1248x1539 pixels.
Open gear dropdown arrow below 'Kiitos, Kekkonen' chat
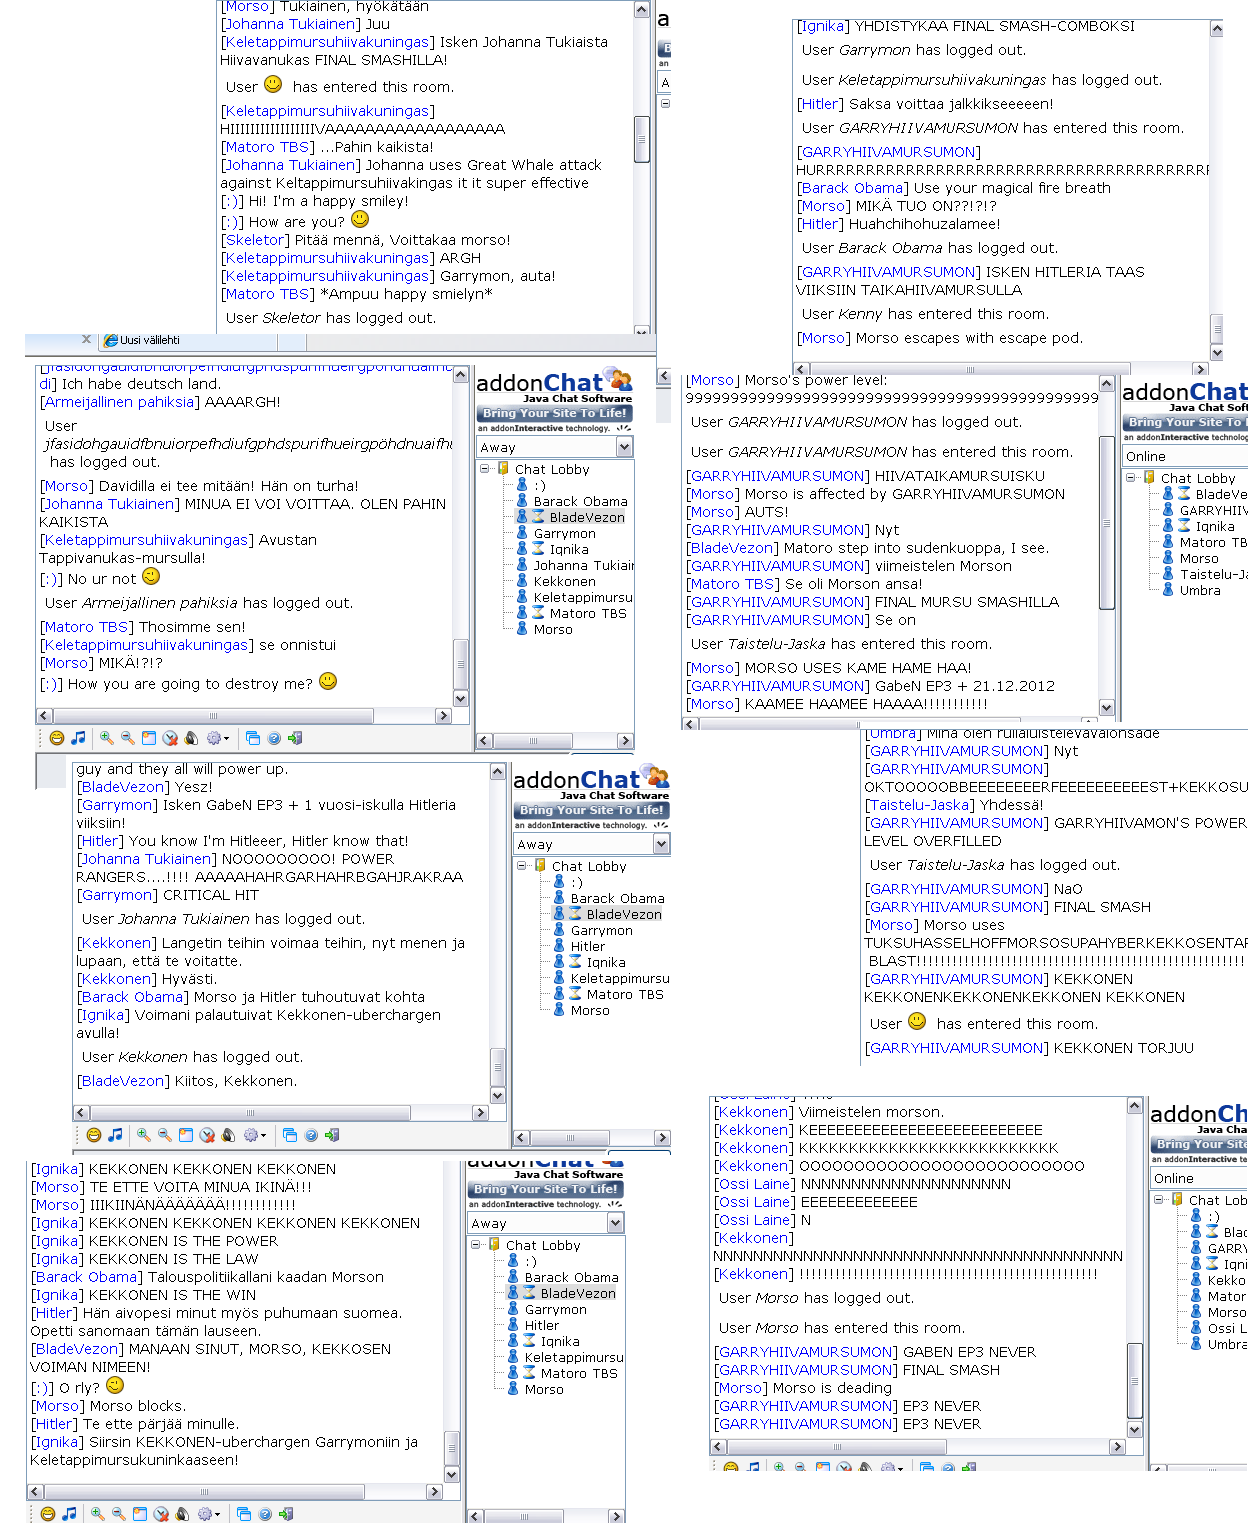tap(263, 1136)
